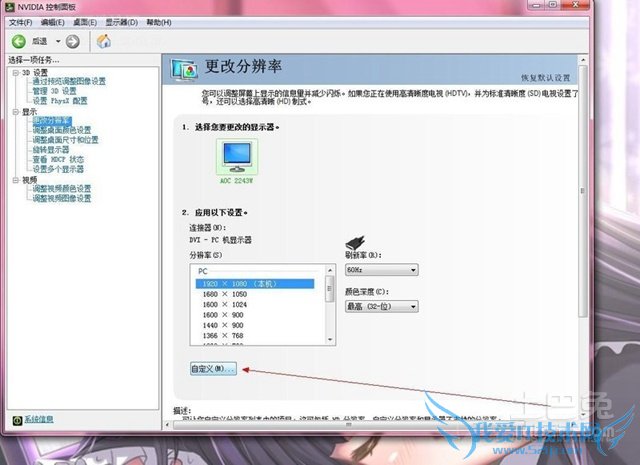Click horizontal scrollbar left arrow
The image size is (640, 465).
(167, 425)
